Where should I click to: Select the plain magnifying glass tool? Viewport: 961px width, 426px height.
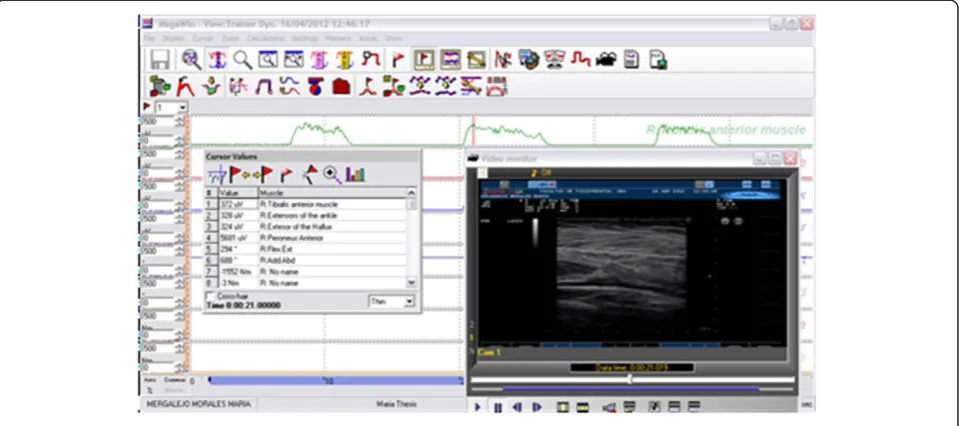243,59
